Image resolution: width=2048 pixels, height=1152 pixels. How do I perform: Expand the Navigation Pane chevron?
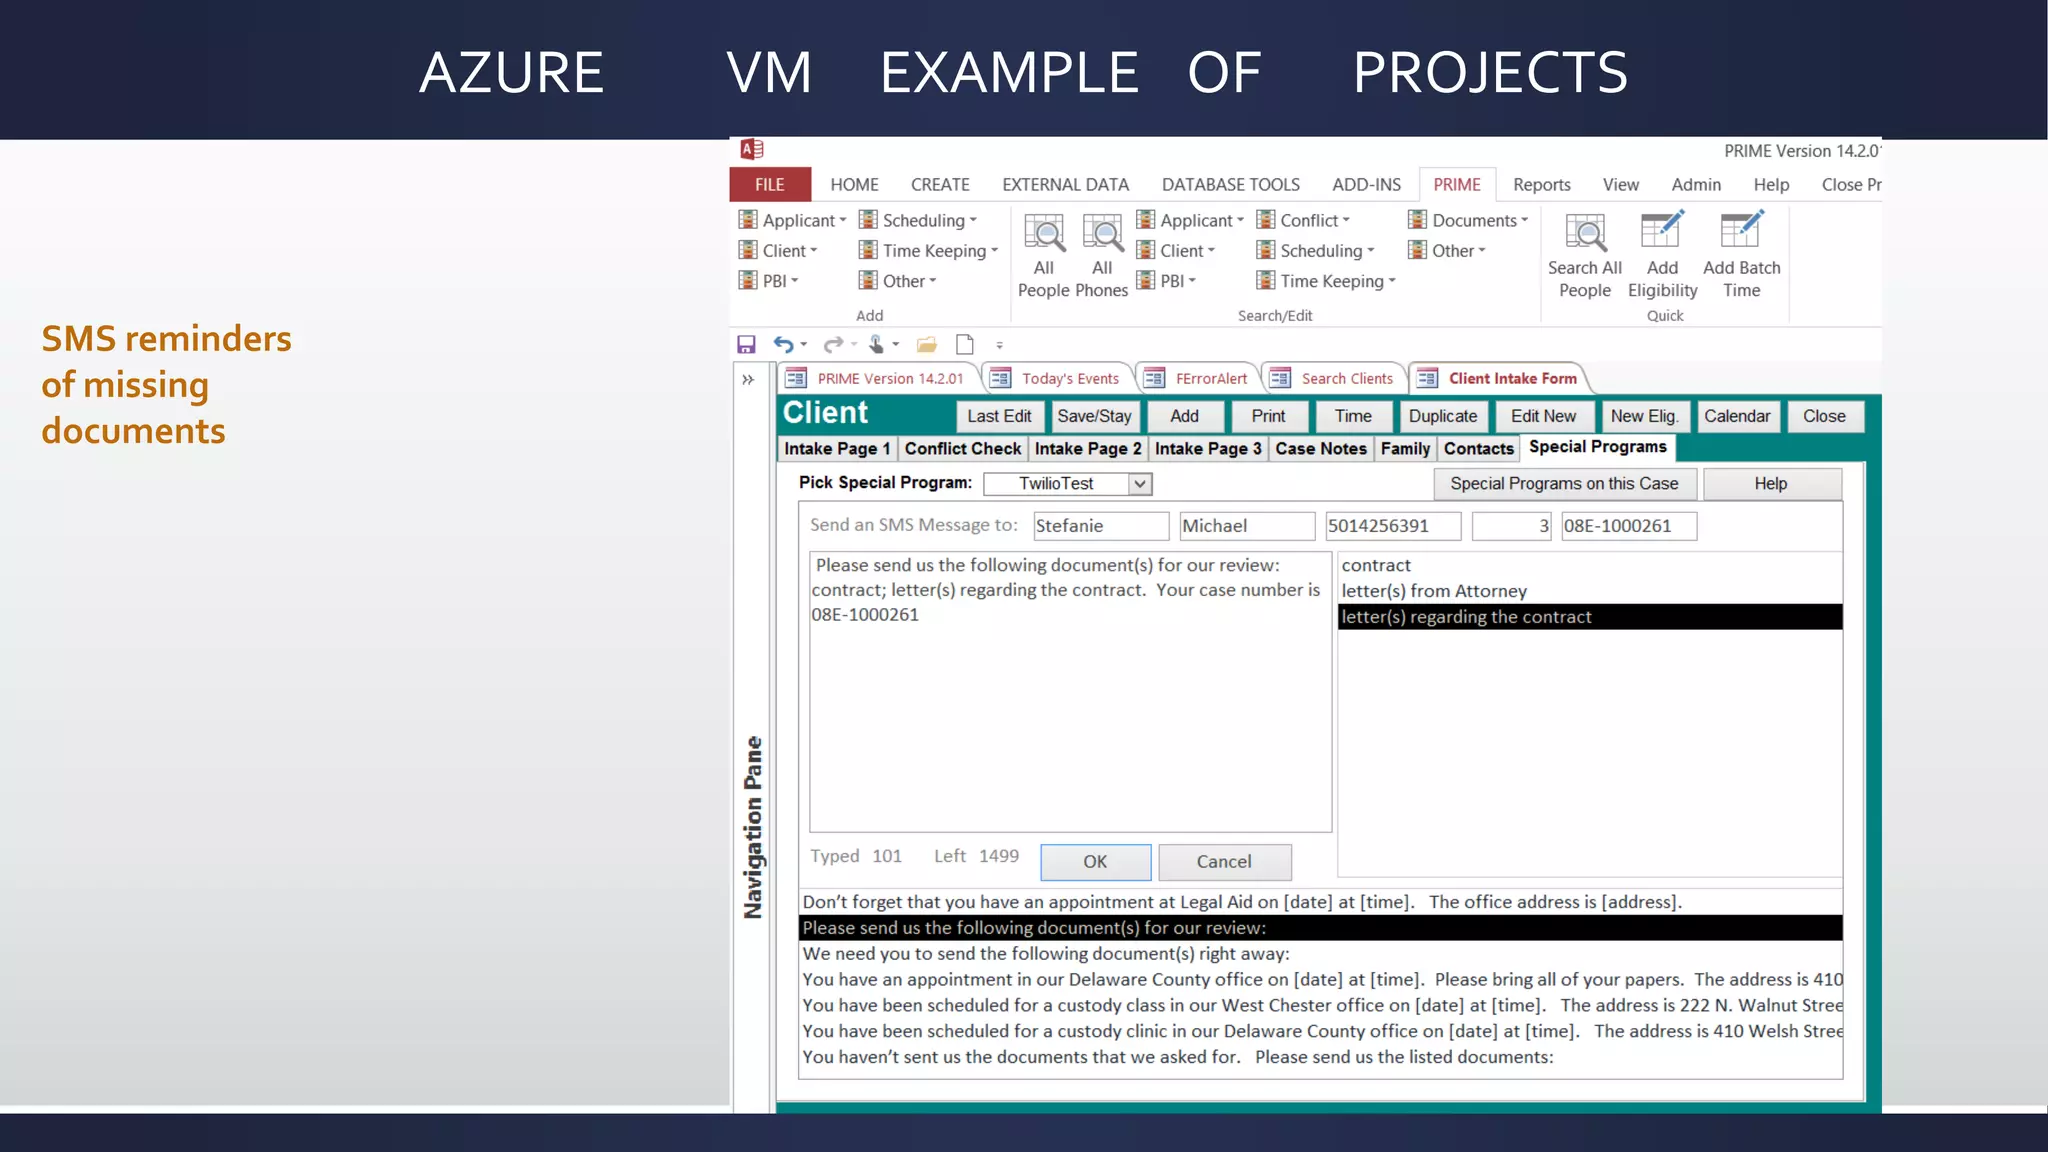(748, 379)
